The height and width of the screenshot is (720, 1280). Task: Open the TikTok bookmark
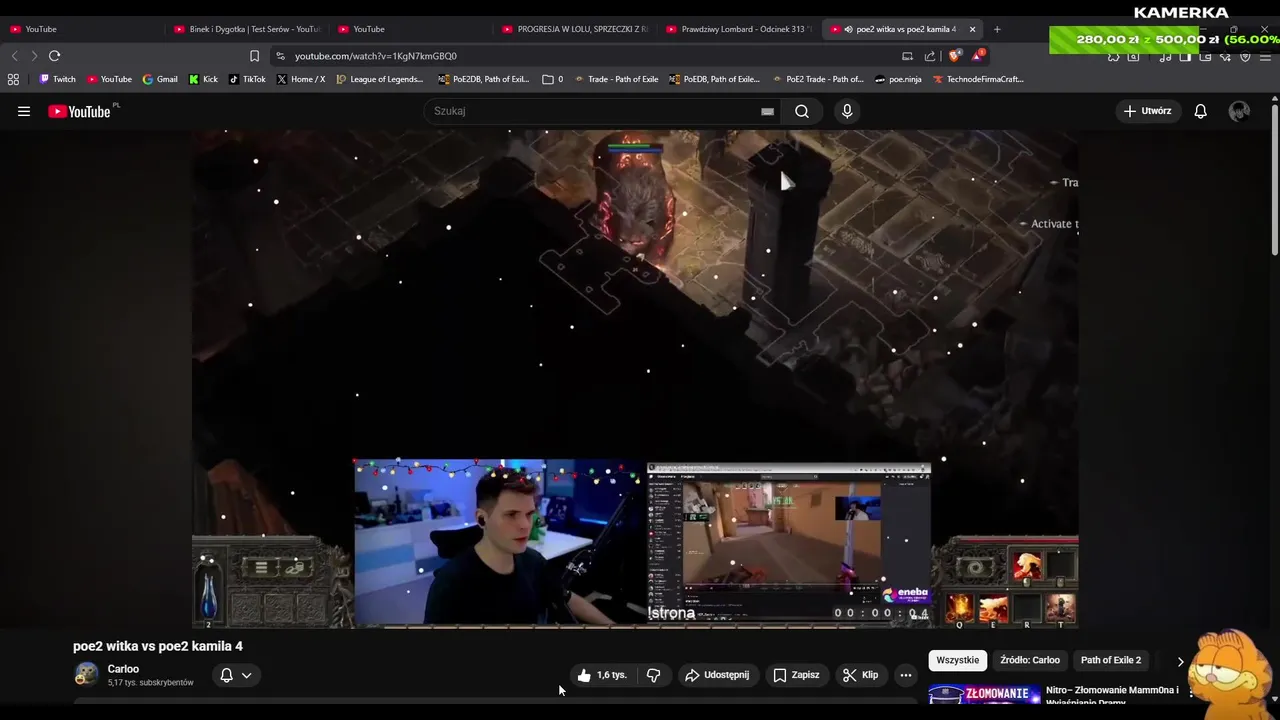[247, 79]
